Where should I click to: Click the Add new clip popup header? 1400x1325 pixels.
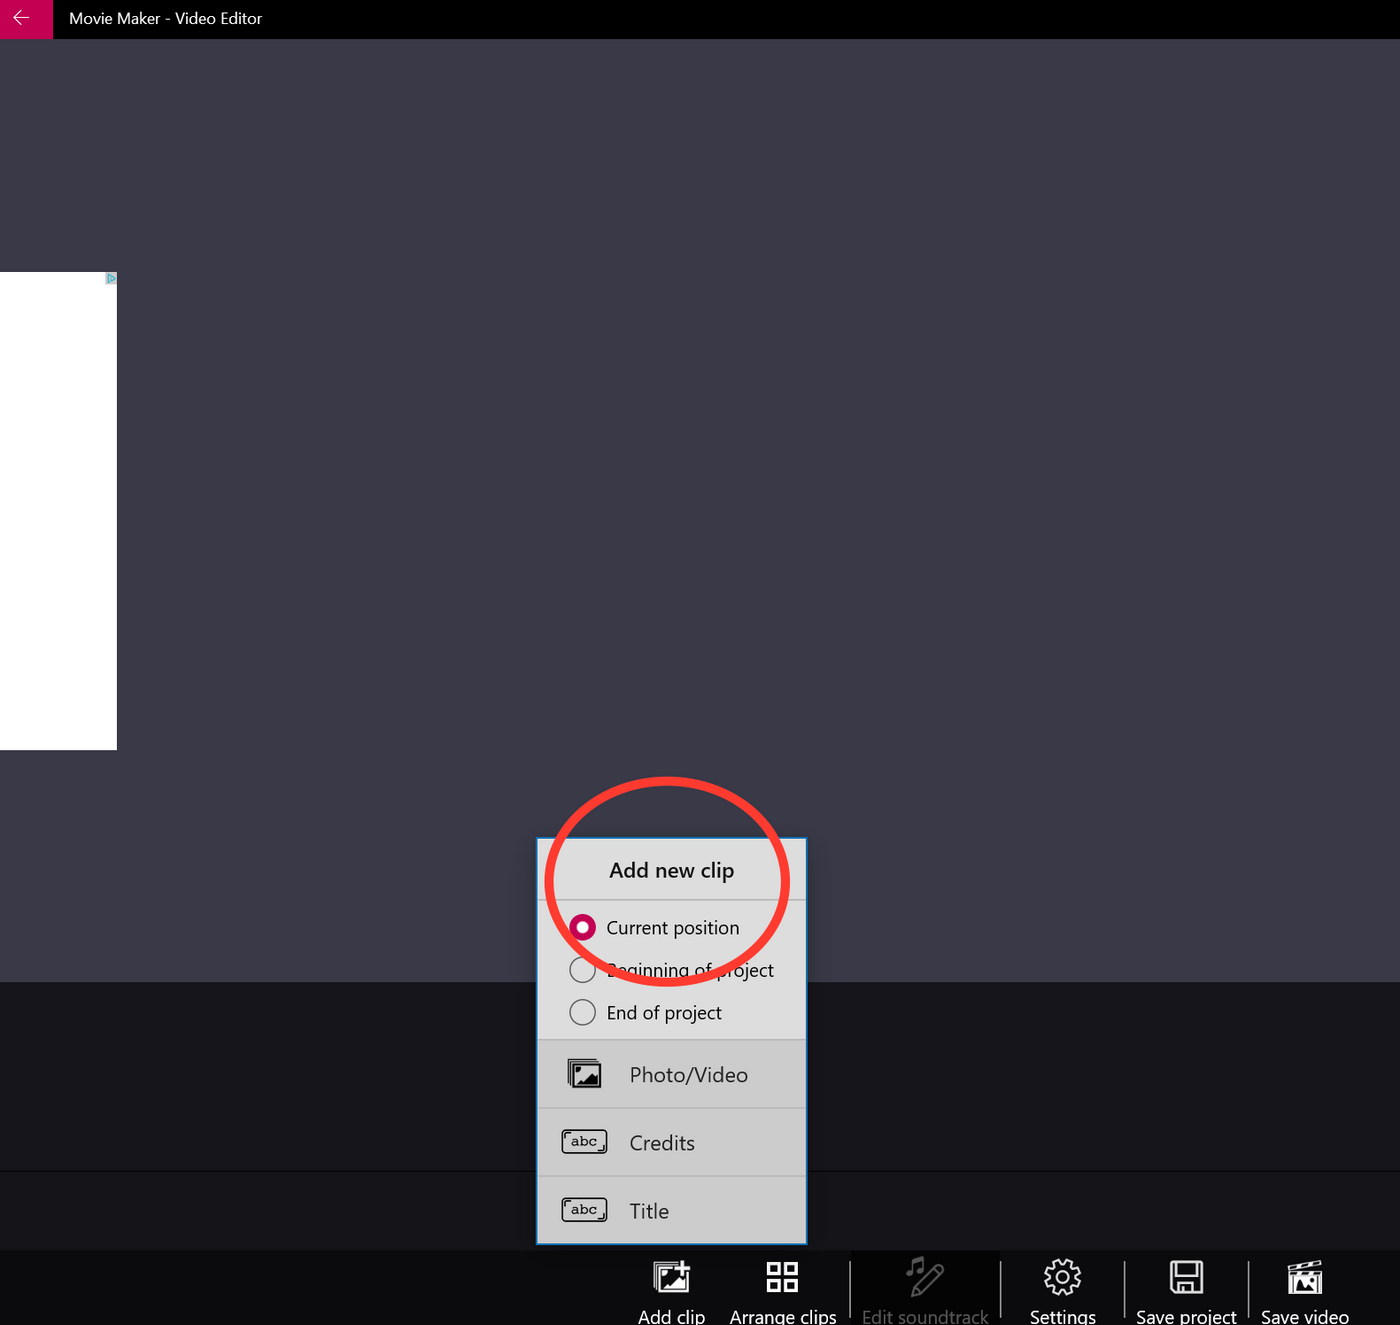point(671,870)
